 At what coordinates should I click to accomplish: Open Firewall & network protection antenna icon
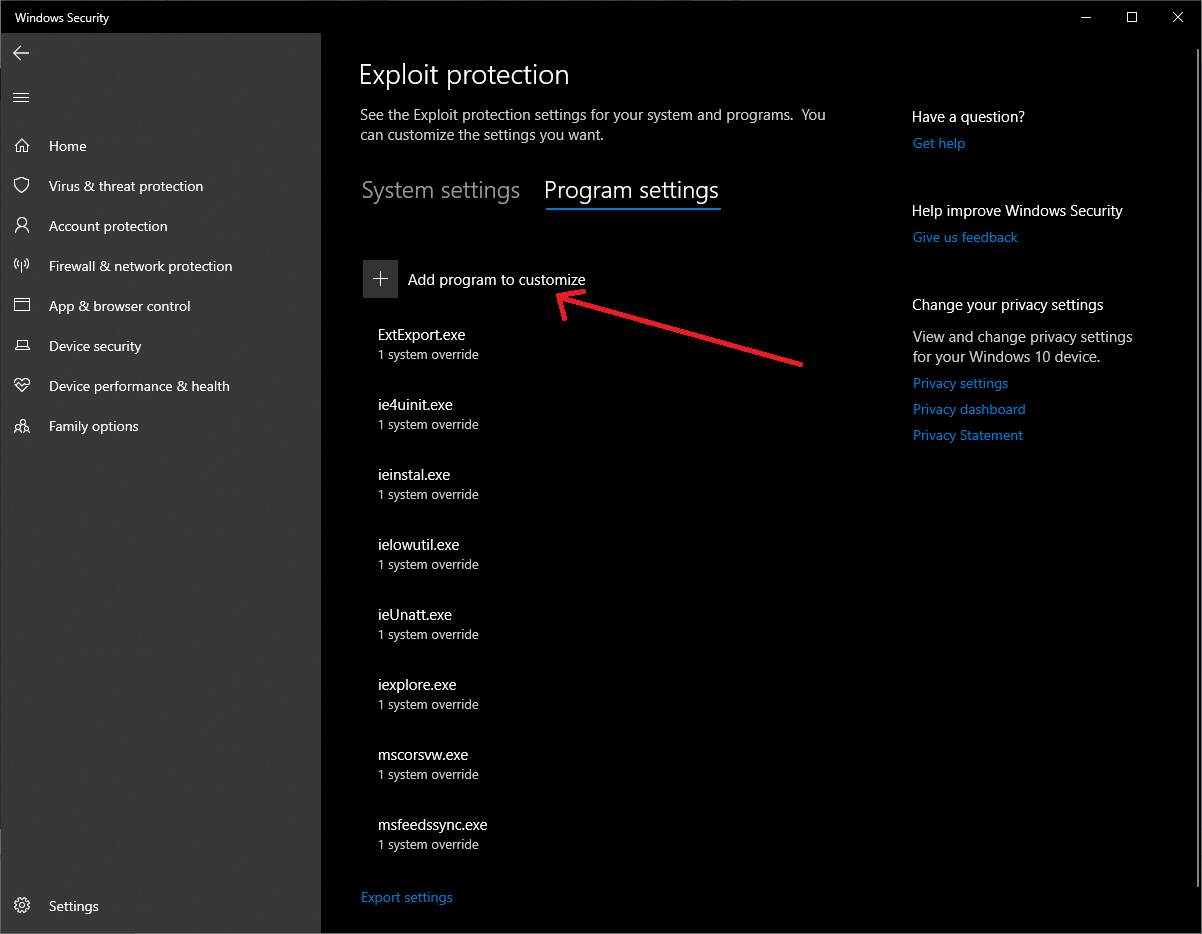click(22, 266)
